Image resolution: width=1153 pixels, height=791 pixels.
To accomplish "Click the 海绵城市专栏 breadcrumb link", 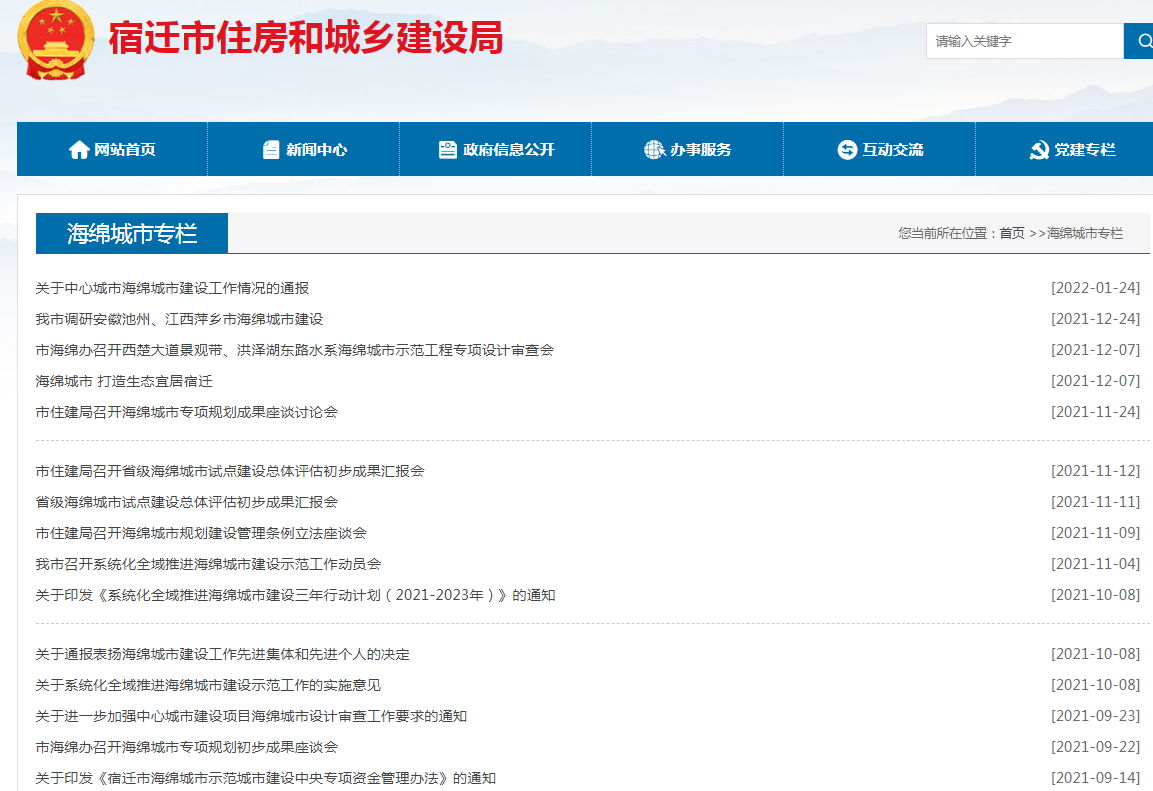I will pyautogui.click(x=1085, y=233).
